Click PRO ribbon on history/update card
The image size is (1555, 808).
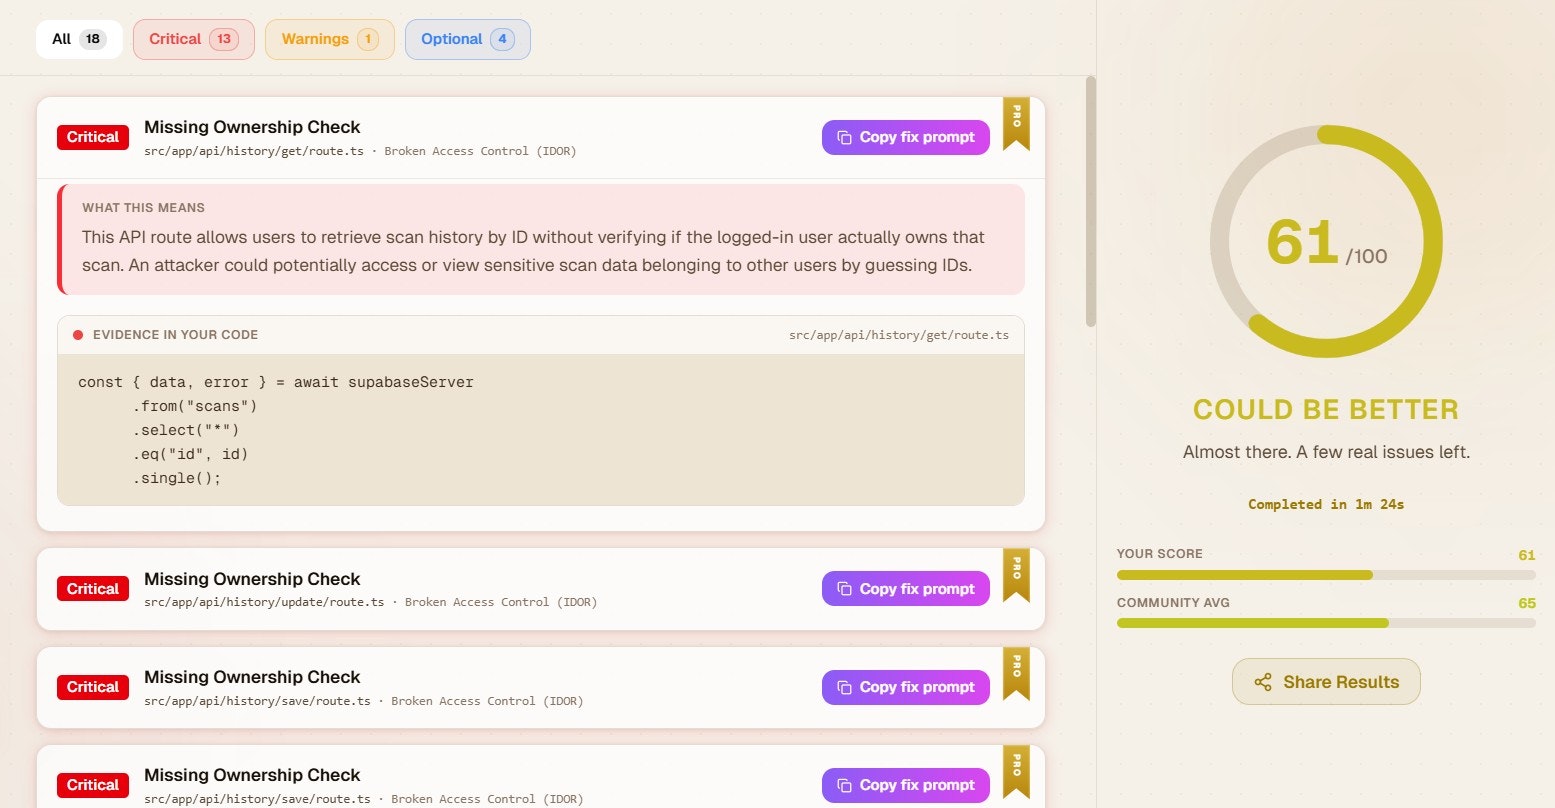pos(1016,575)
